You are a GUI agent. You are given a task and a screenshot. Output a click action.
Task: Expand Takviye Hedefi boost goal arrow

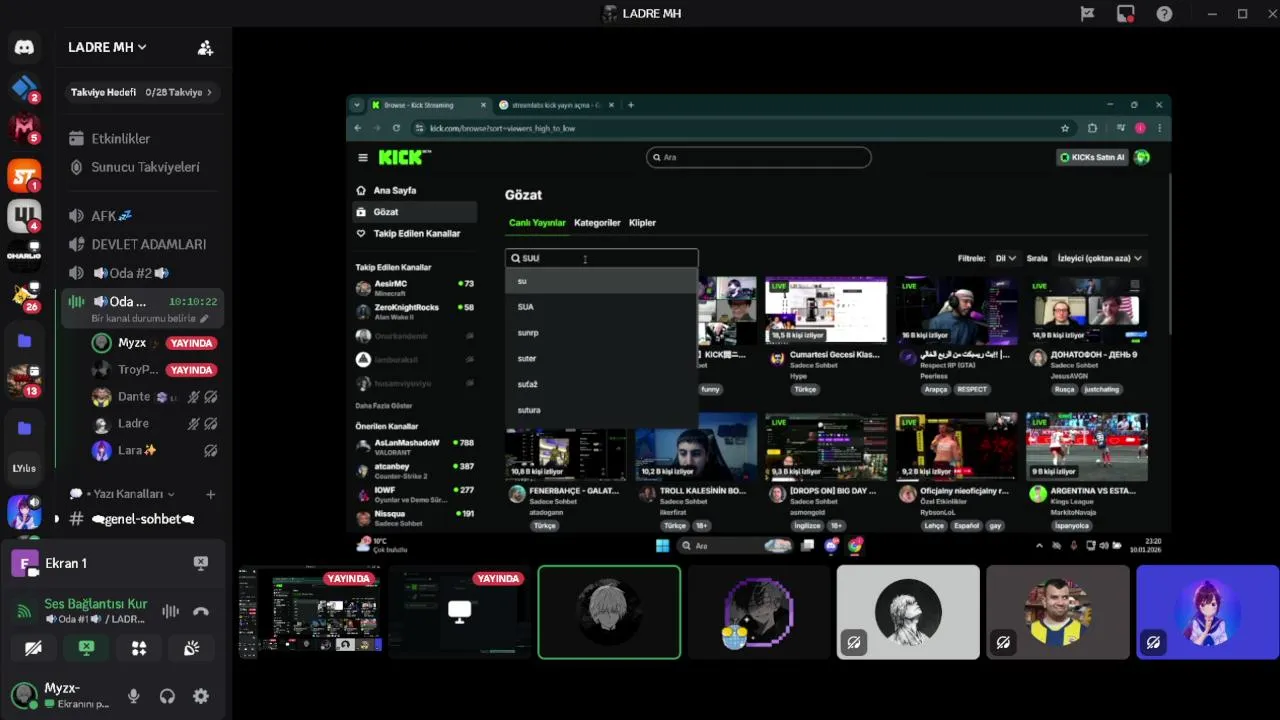pyautogui.click(x=210, y=92)
